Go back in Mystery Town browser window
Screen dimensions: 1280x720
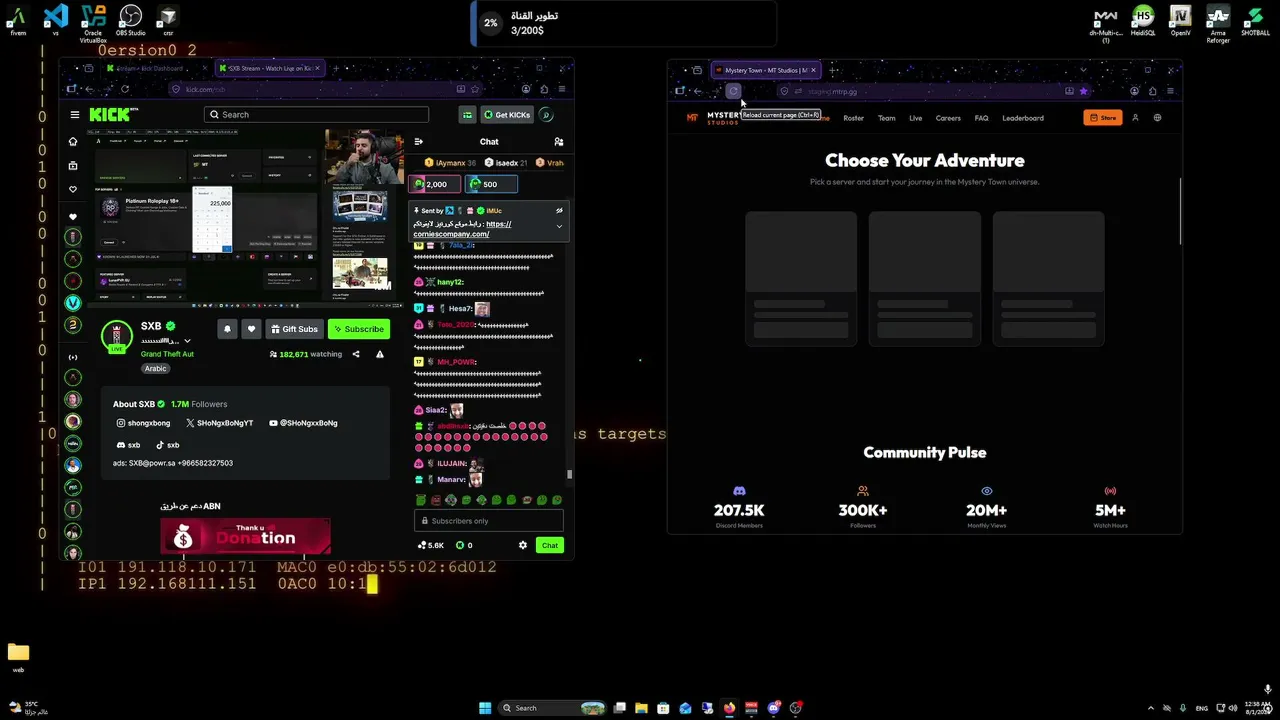click(x=697, y=91)
